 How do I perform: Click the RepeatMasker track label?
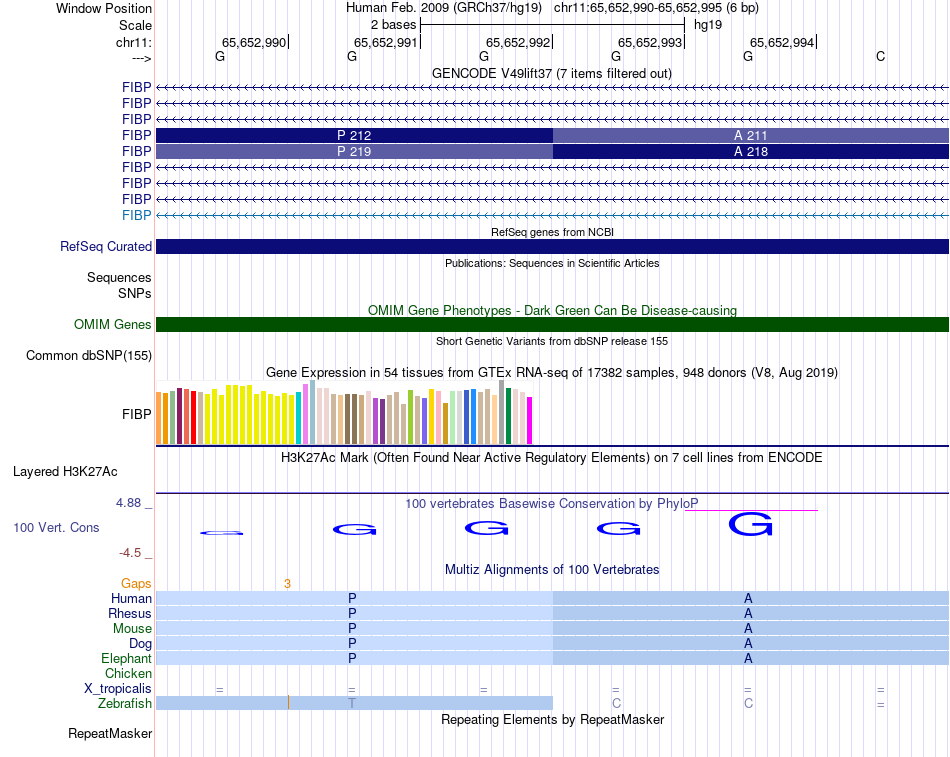pyautogui.click(x=110, y=734)
